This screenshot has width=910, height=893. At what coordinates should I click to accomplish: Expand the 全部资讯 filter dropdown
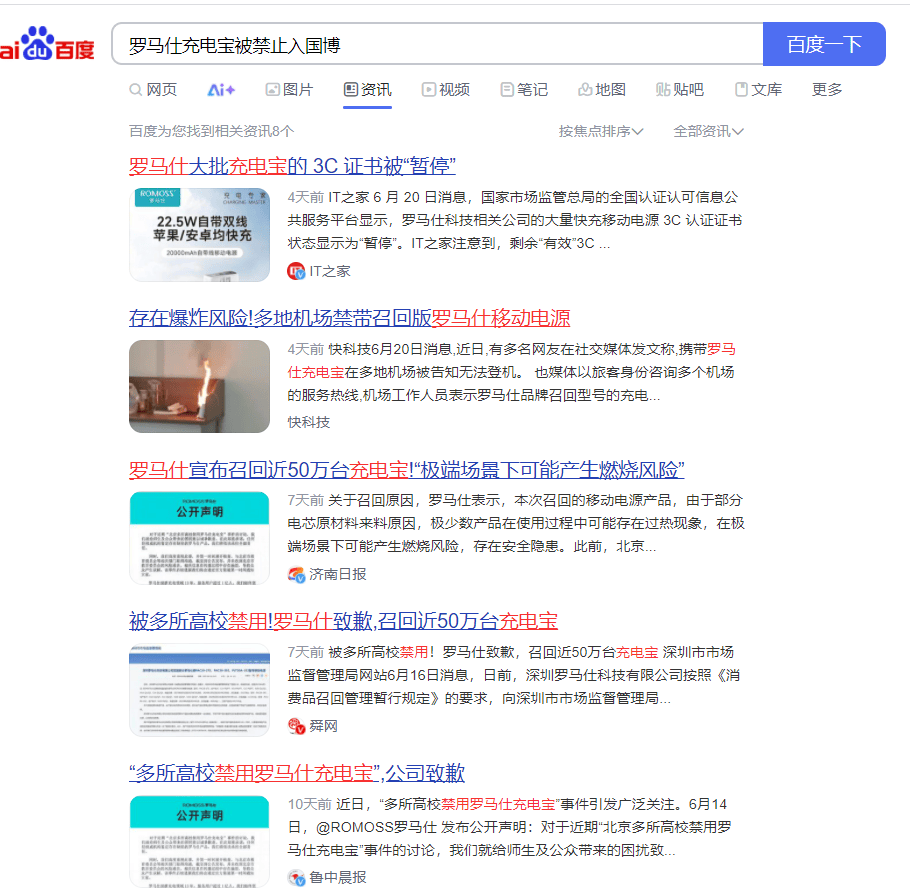click(x=708, y=132)
